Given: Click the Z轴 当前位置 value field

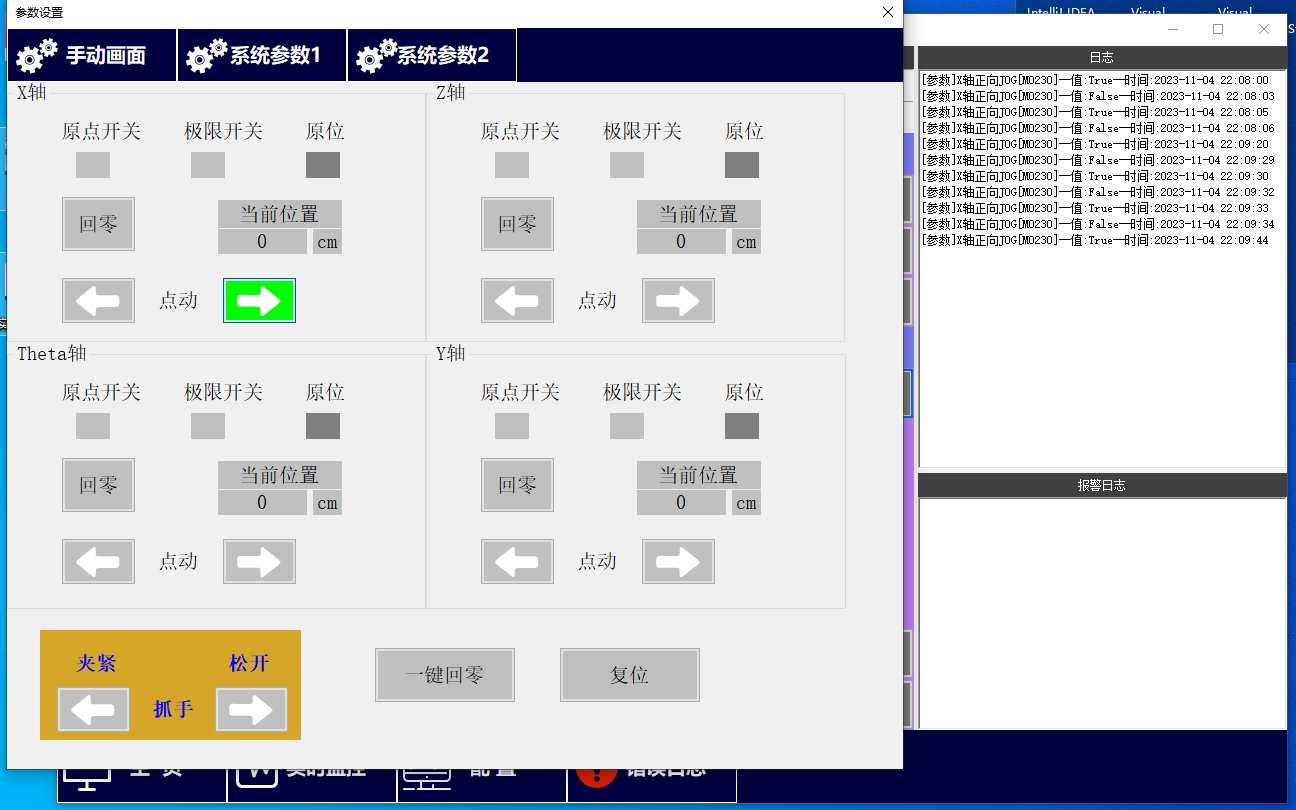Looking at the screenshot, I should tap(681, 242).
